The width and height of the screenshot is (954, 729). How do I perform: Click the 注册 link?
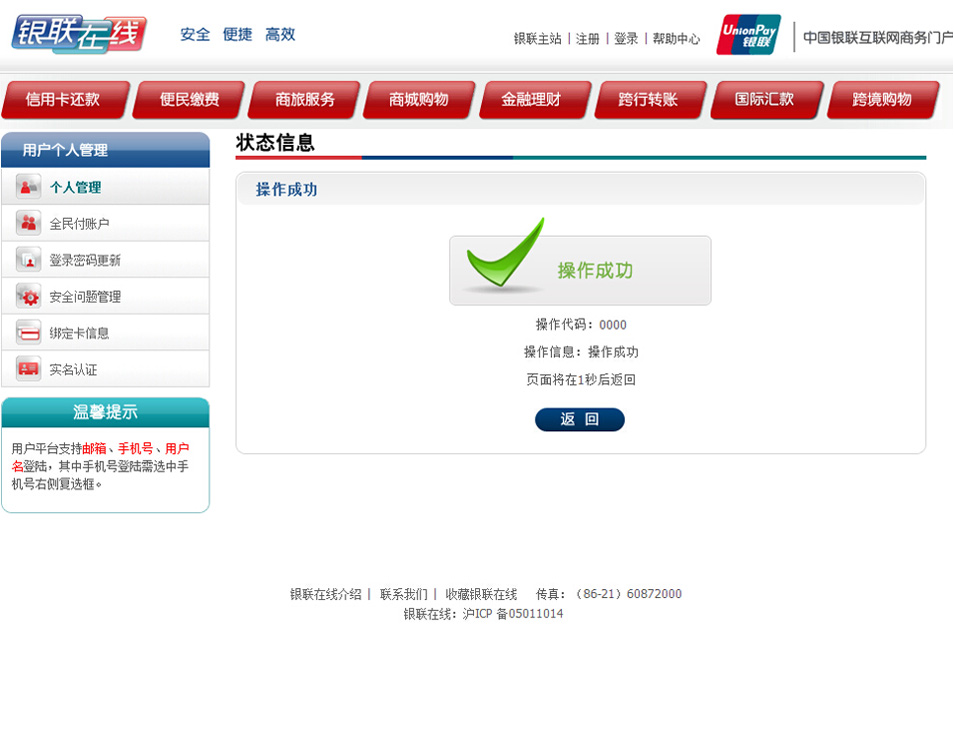click(588, 39)
